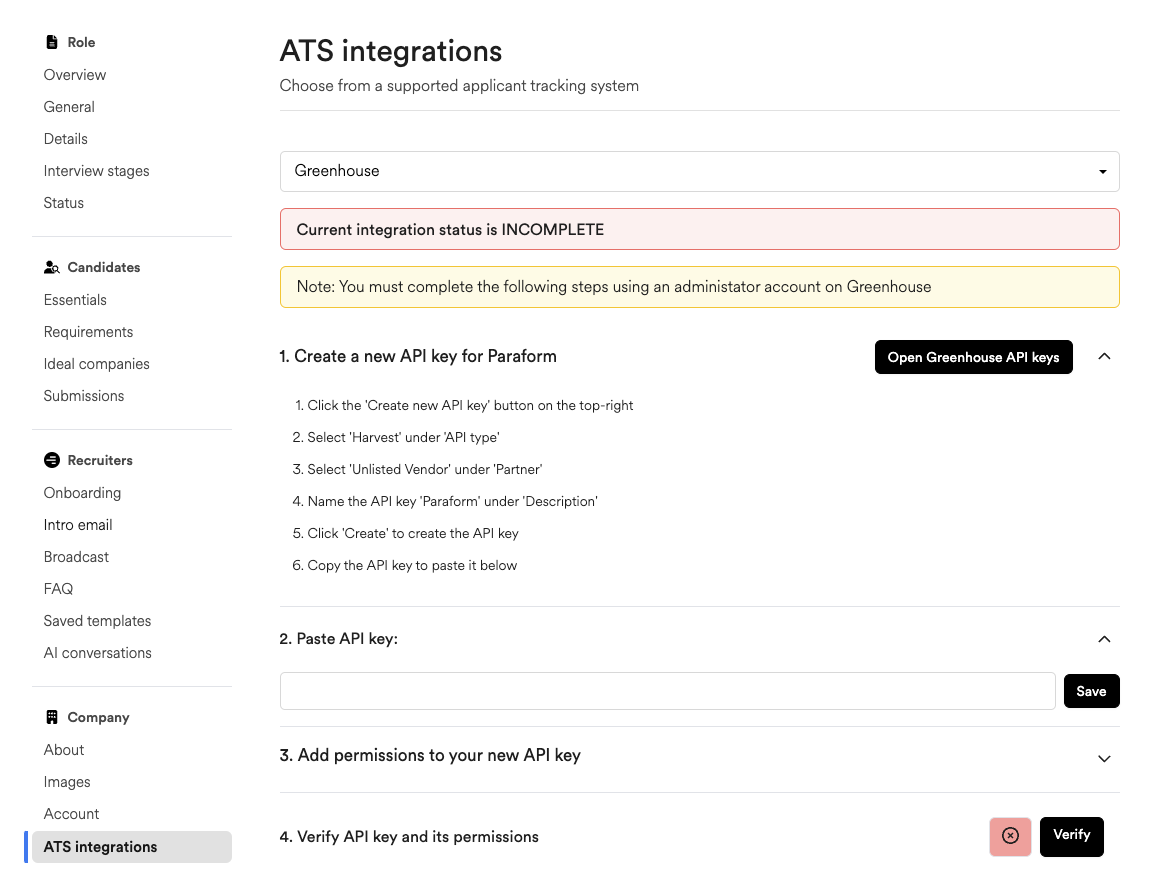Click '4. Verify API key and its permissions' text
1175x872 pixels.
click(x=409, y=837)
